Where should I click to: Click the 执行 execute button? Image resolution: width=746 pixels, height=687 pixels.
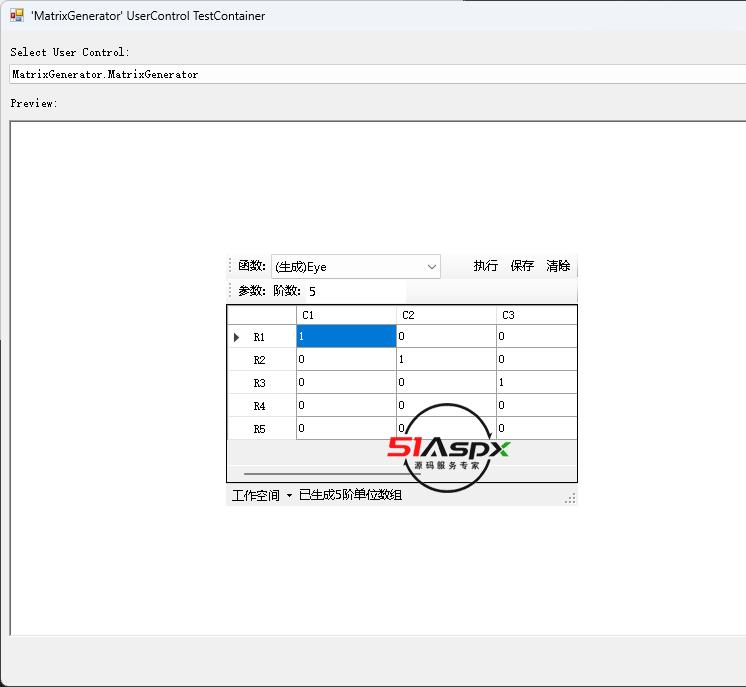[486, 266]
